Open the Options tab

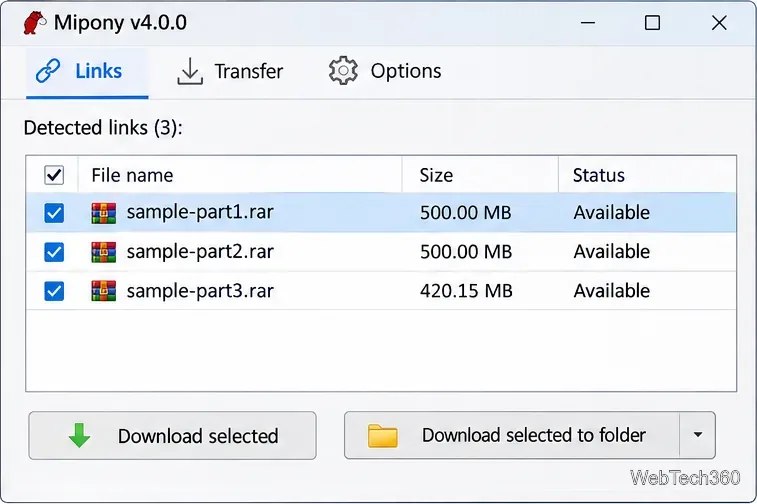(385, 71)
